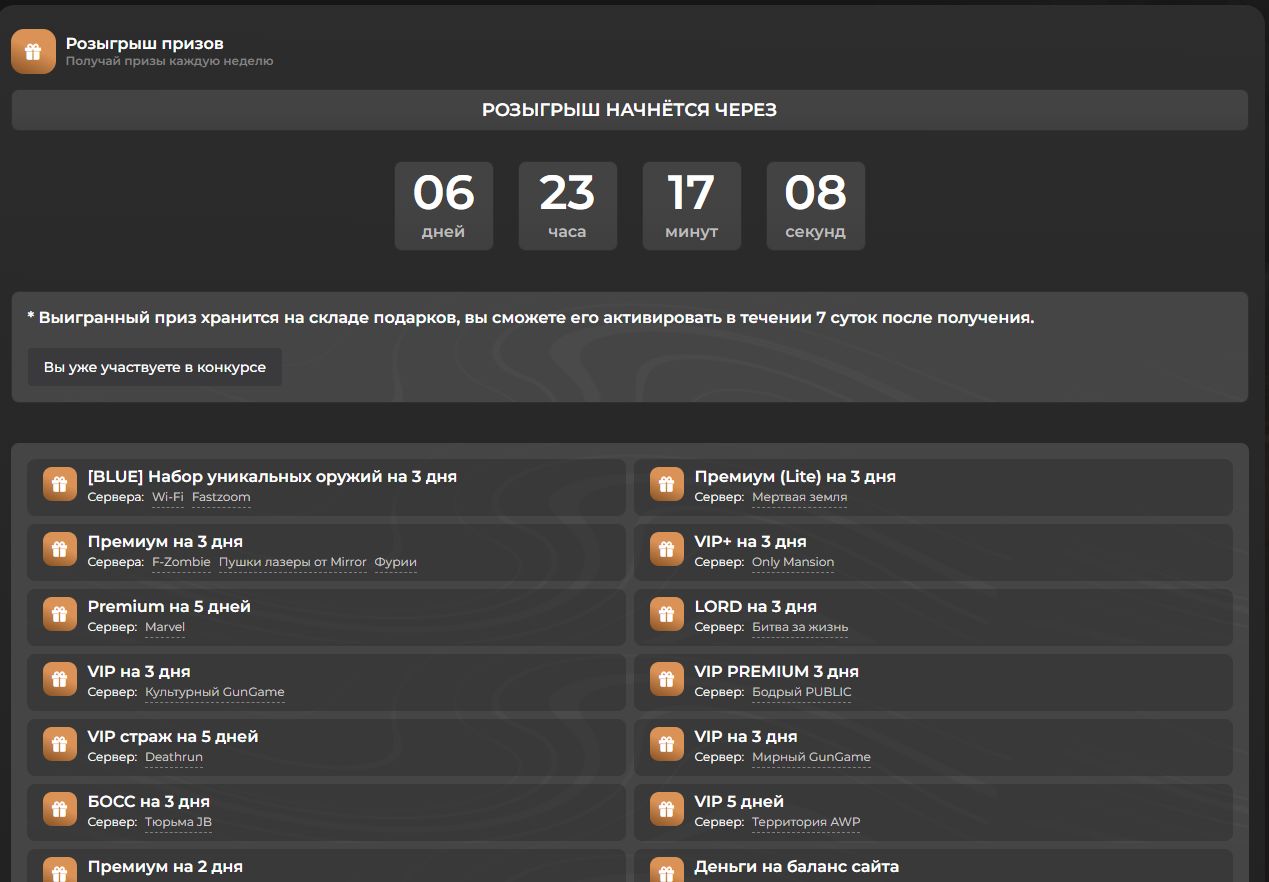The image size is (1269, 882).
Task: Open Пушки лазеры от Mirror server link
Action: pos(292,562)
